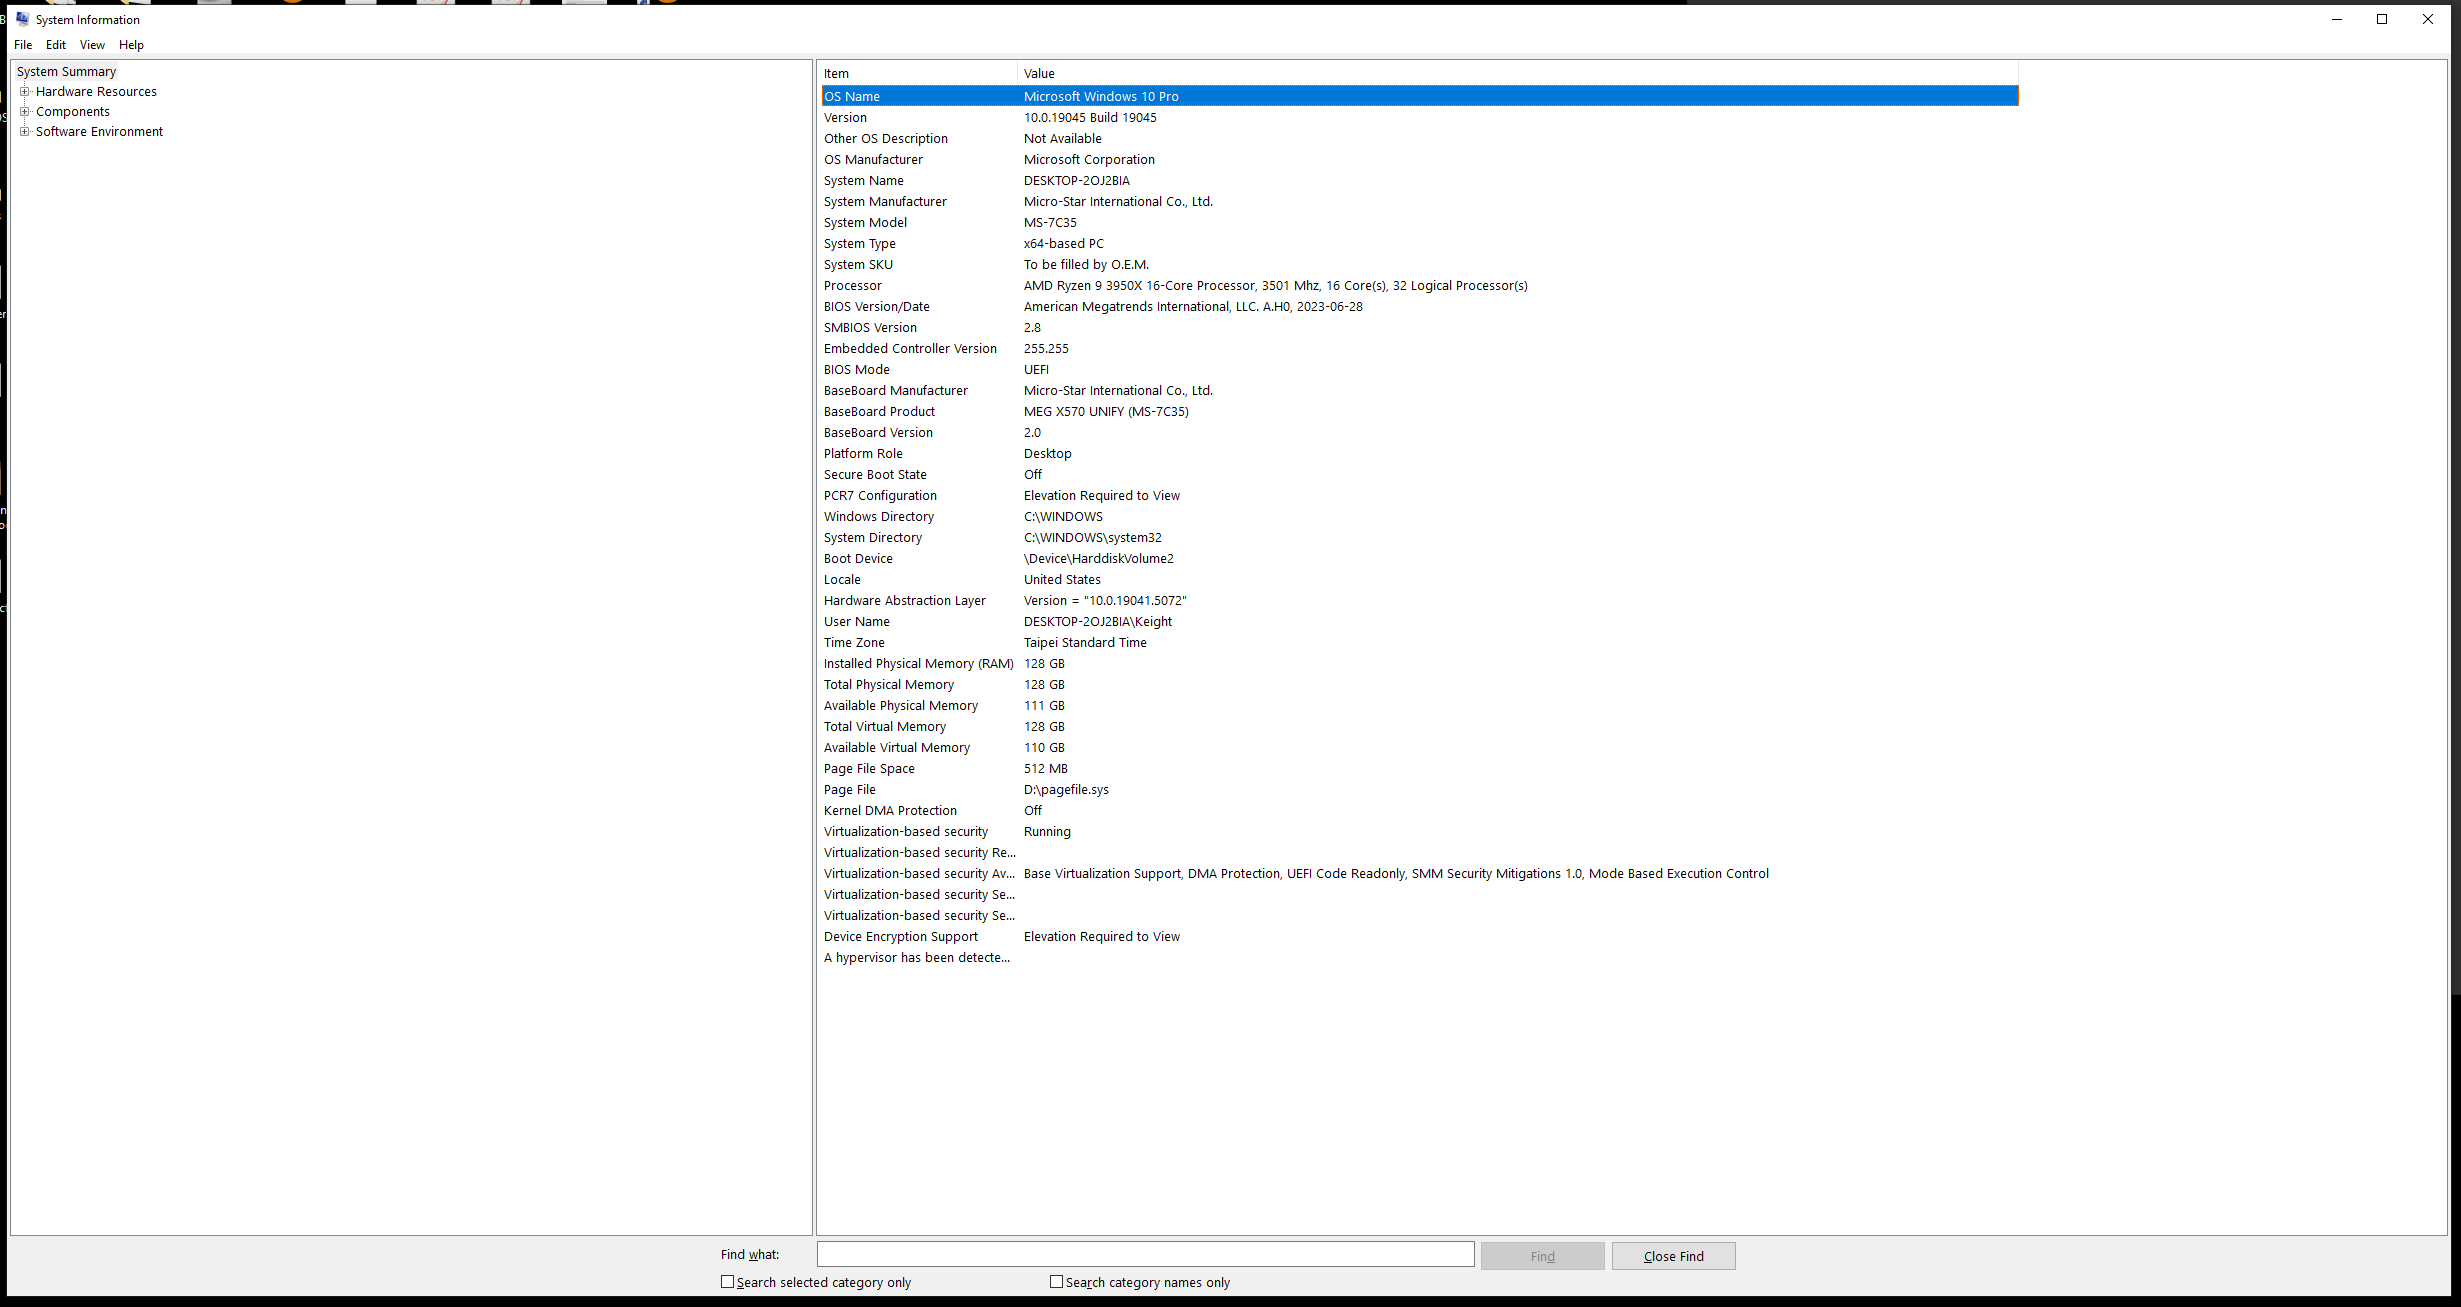Screen dimensions: 2461x1307
Task: Select the Device Encryption Support row
Action: click(x=1419, y=937)
